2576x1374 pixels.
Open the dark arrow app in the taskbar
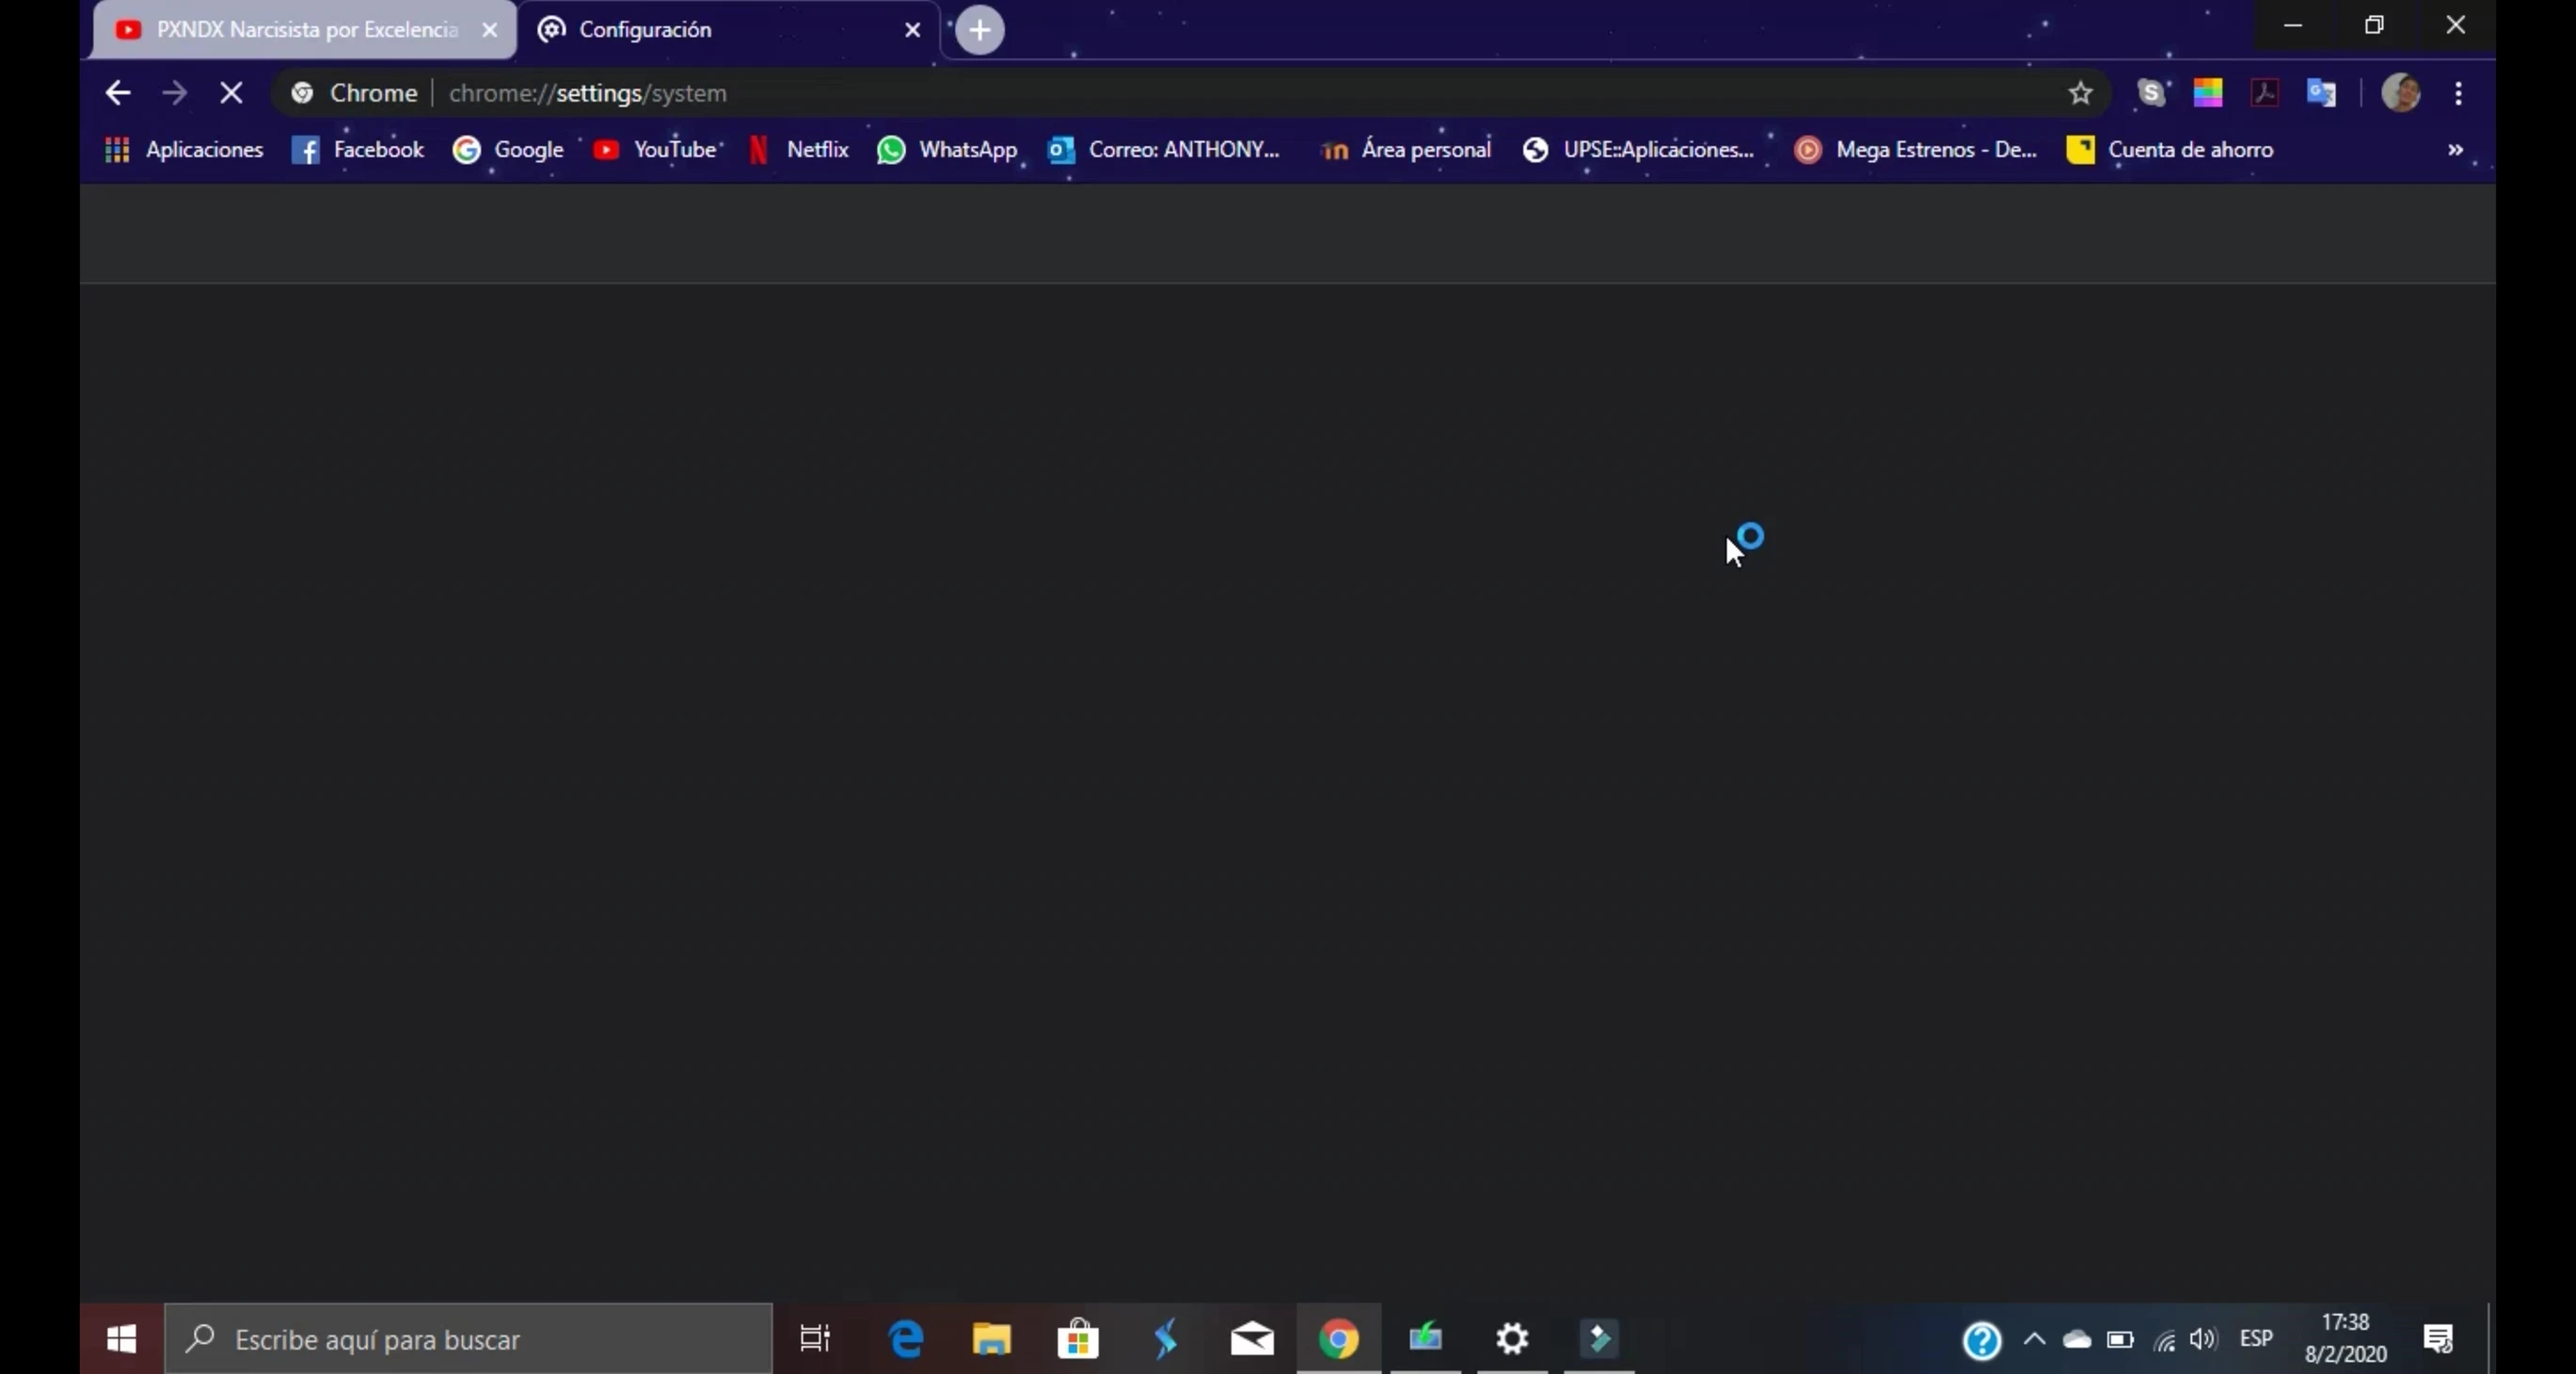pos(1599,1339)
